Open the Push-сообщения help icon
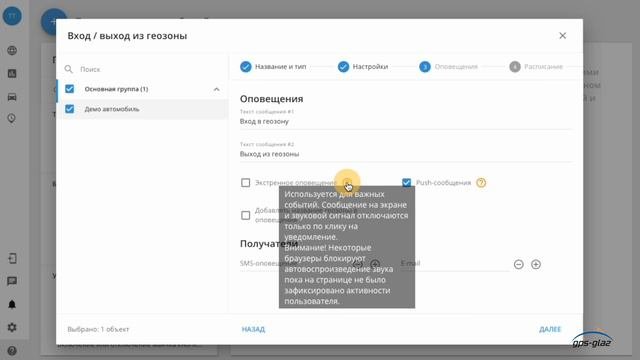The width and height of the screenshot is (640, 360). (481, 182)
